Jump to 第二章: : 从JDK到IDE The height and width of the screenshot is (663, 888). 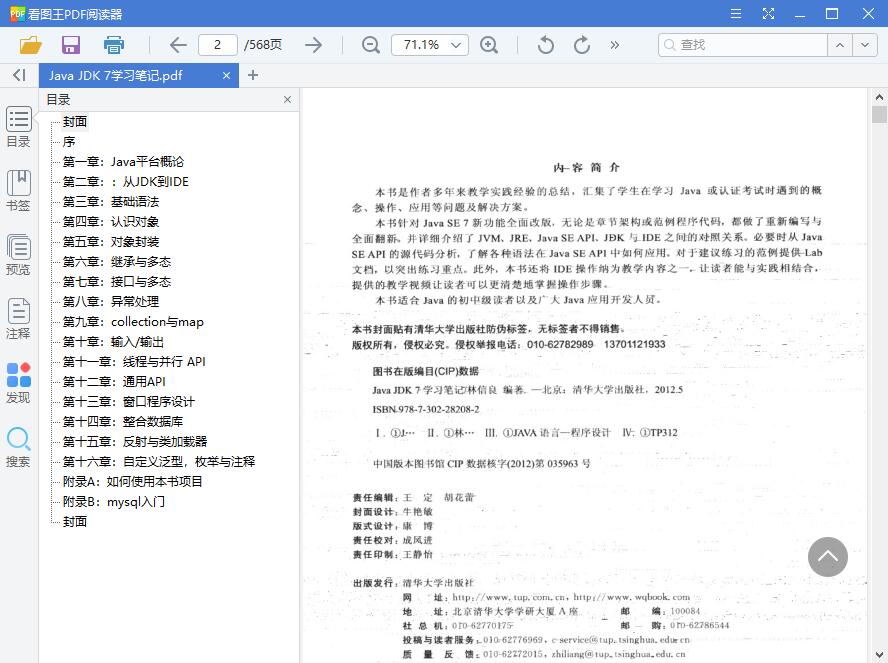point(125,182)
